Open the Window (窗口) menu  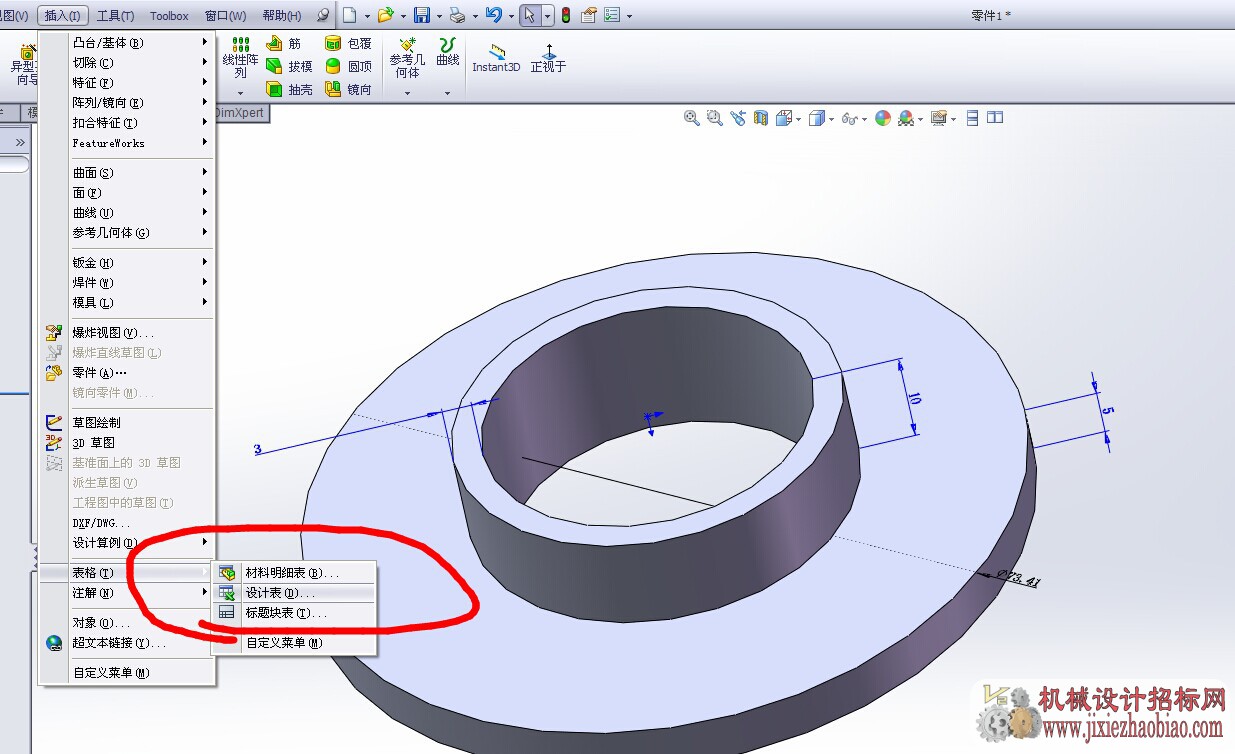click(225, 15)
